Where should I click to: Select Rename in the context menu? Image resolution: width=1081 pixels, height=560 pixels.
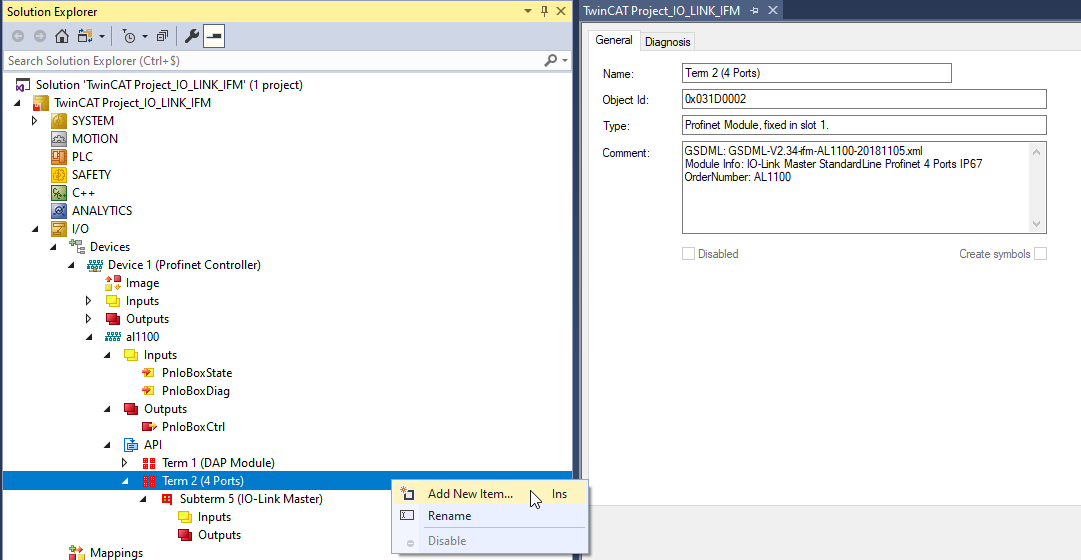(x=449, y=516)
